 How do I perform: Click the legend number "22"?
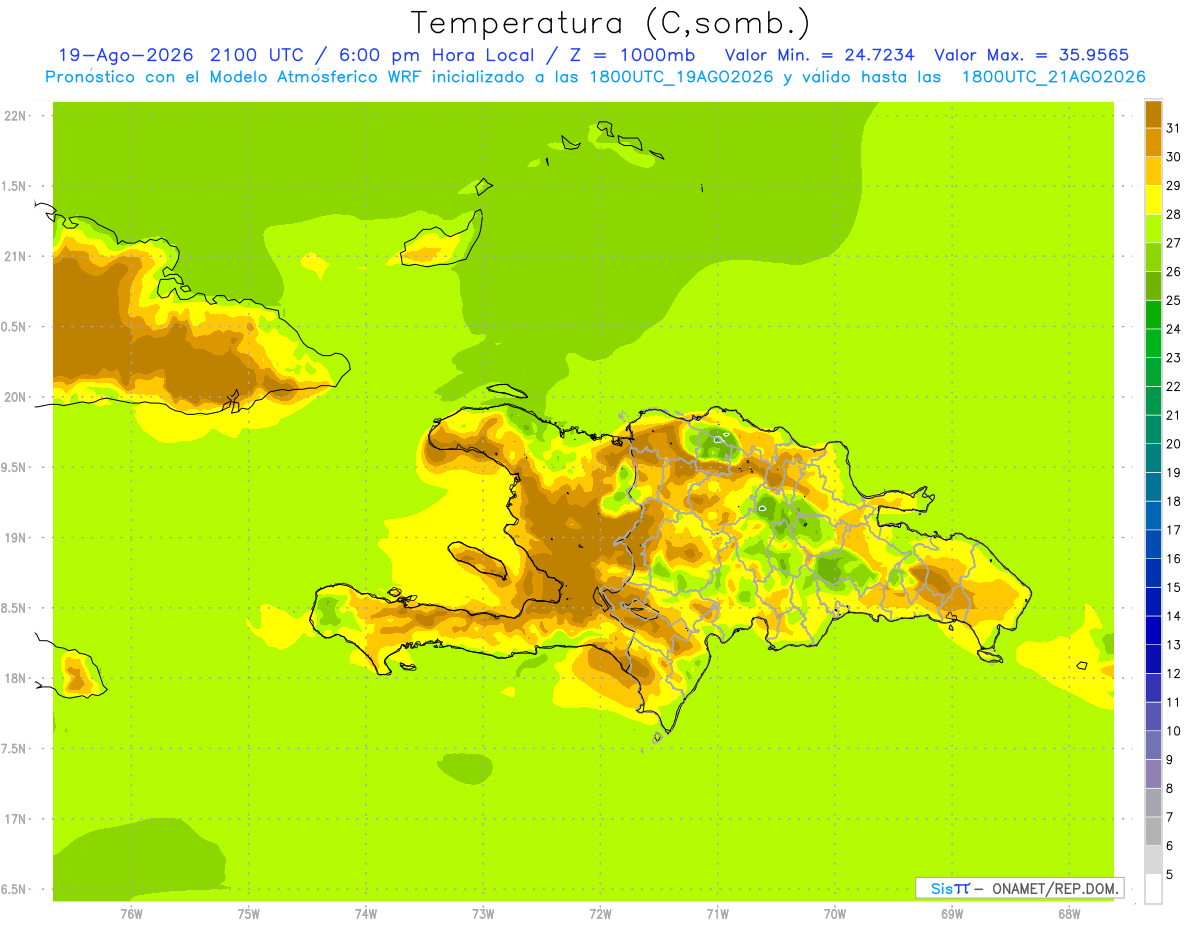[x=1174, y=386]
